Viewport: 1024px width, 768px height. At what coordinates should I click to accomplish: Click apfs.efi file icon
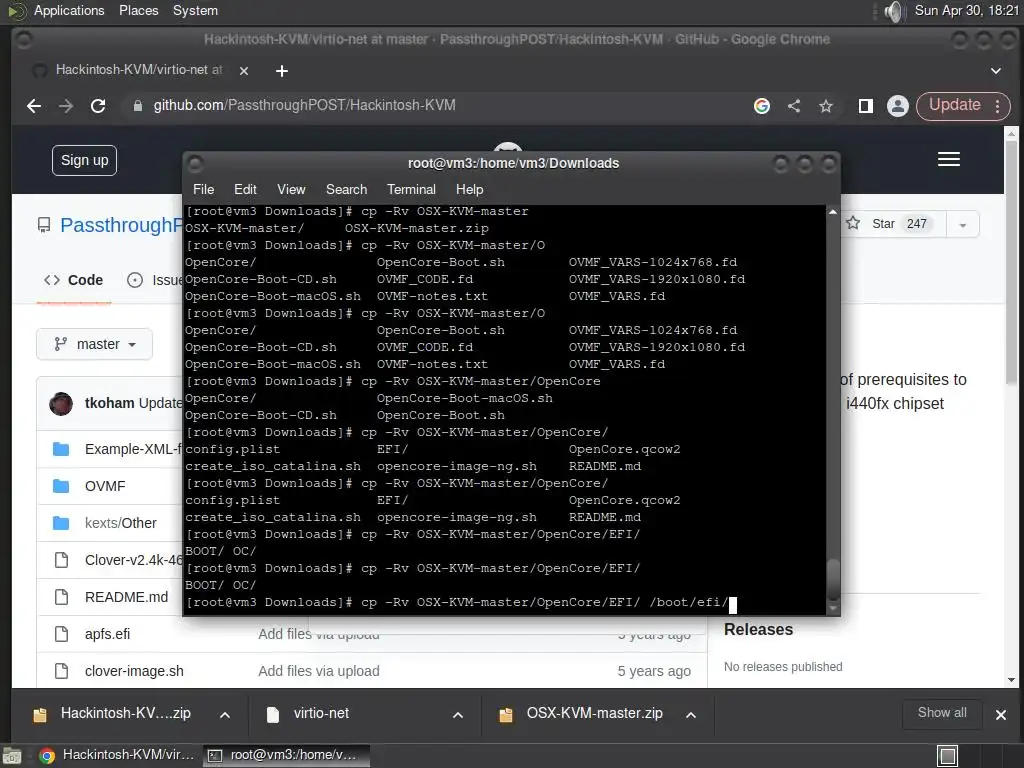pyautogui.click(x=61, y=634)
